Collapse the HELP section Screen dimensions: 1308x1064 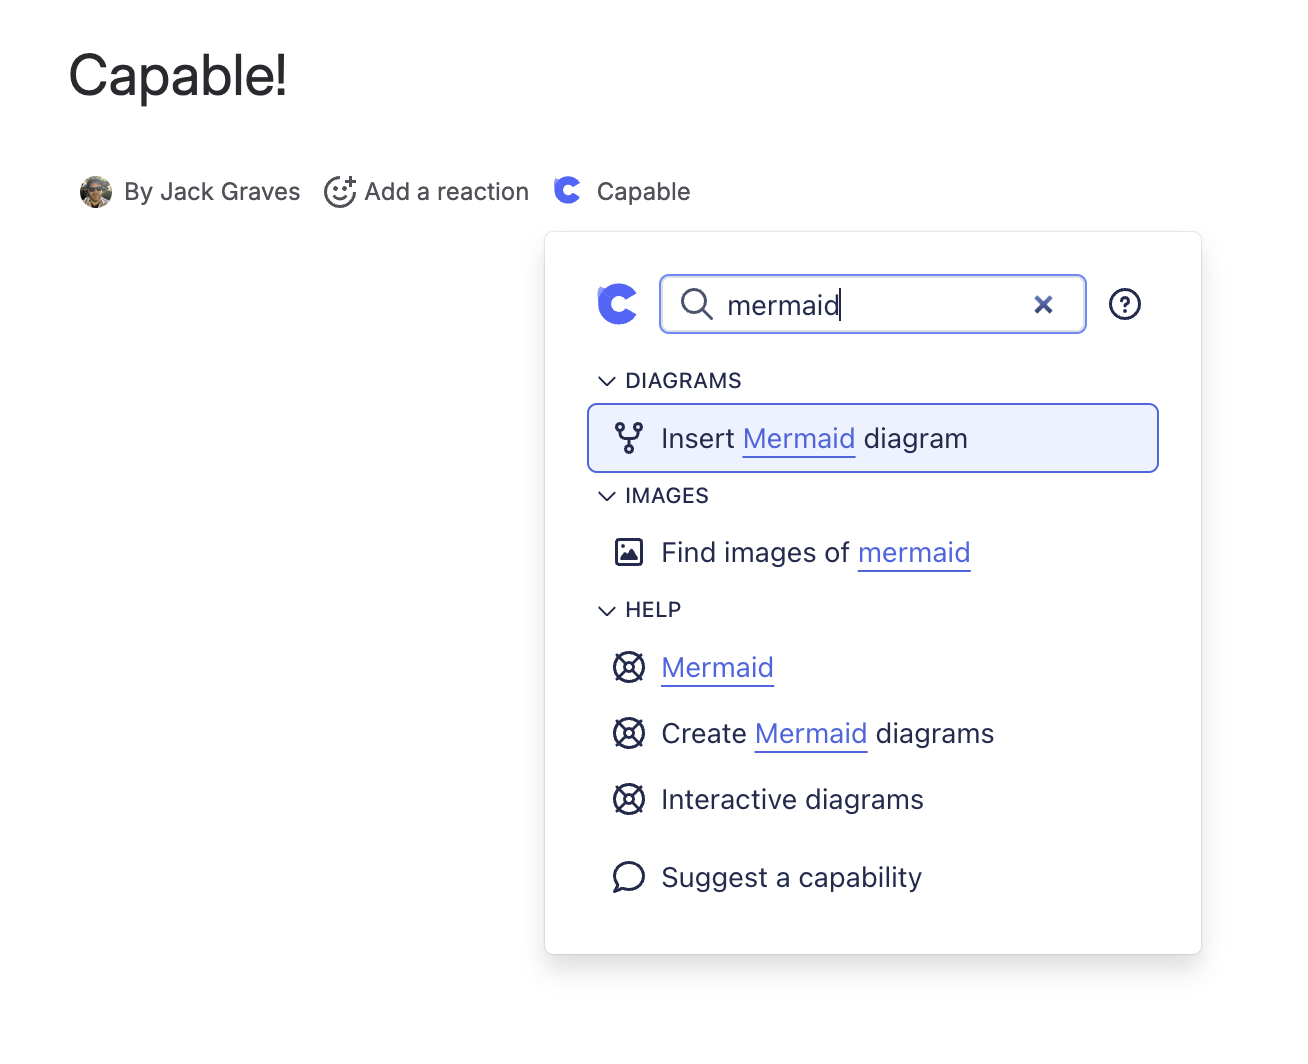[606, 610]
